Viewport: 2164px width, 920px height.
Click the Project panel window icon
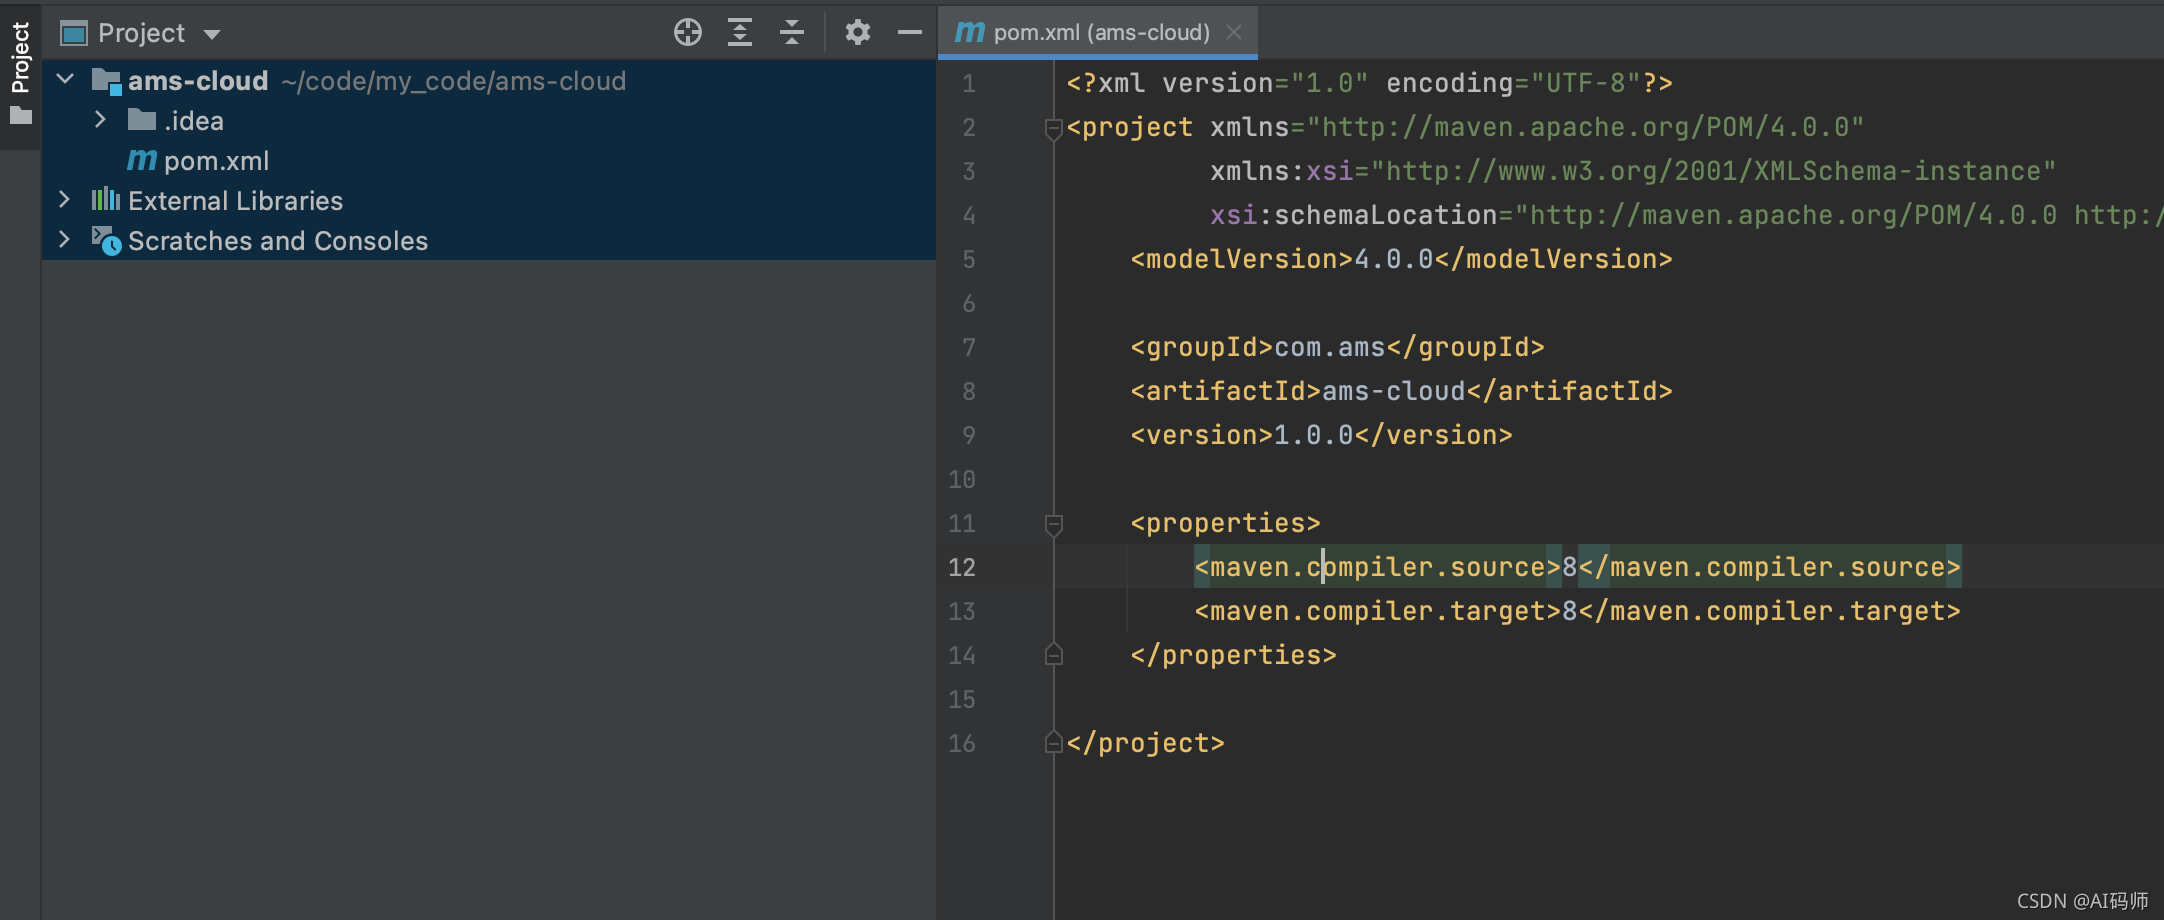click(x=74, y=34)
